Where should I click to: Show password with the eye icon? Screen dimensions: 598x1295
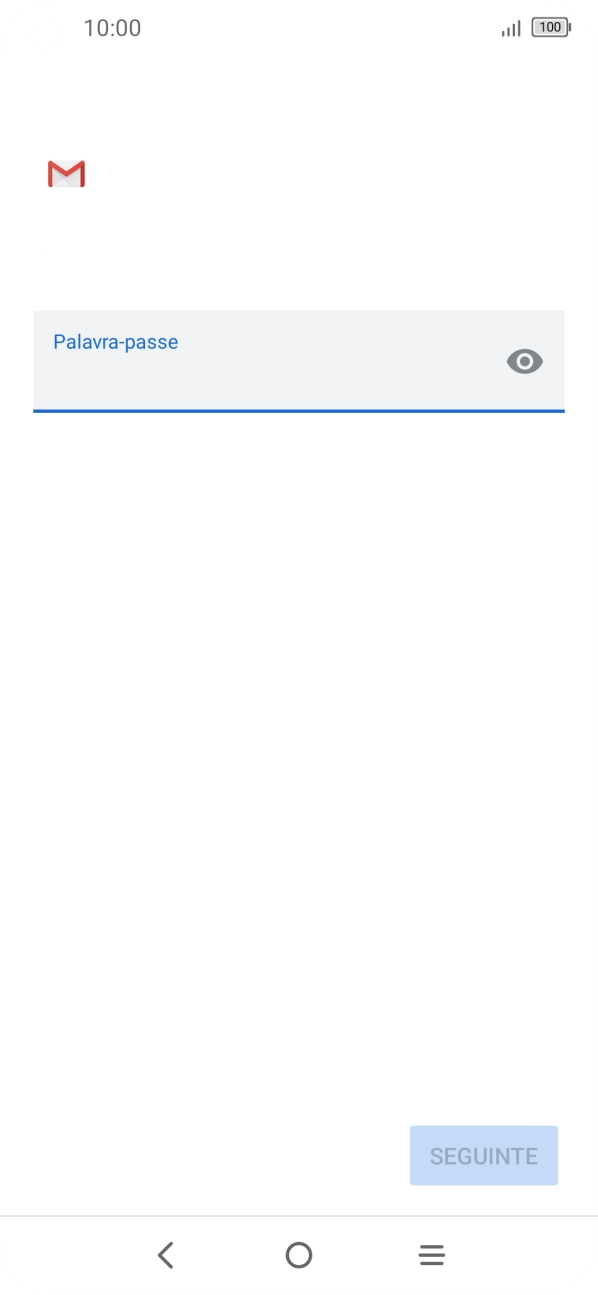point(525,361)
